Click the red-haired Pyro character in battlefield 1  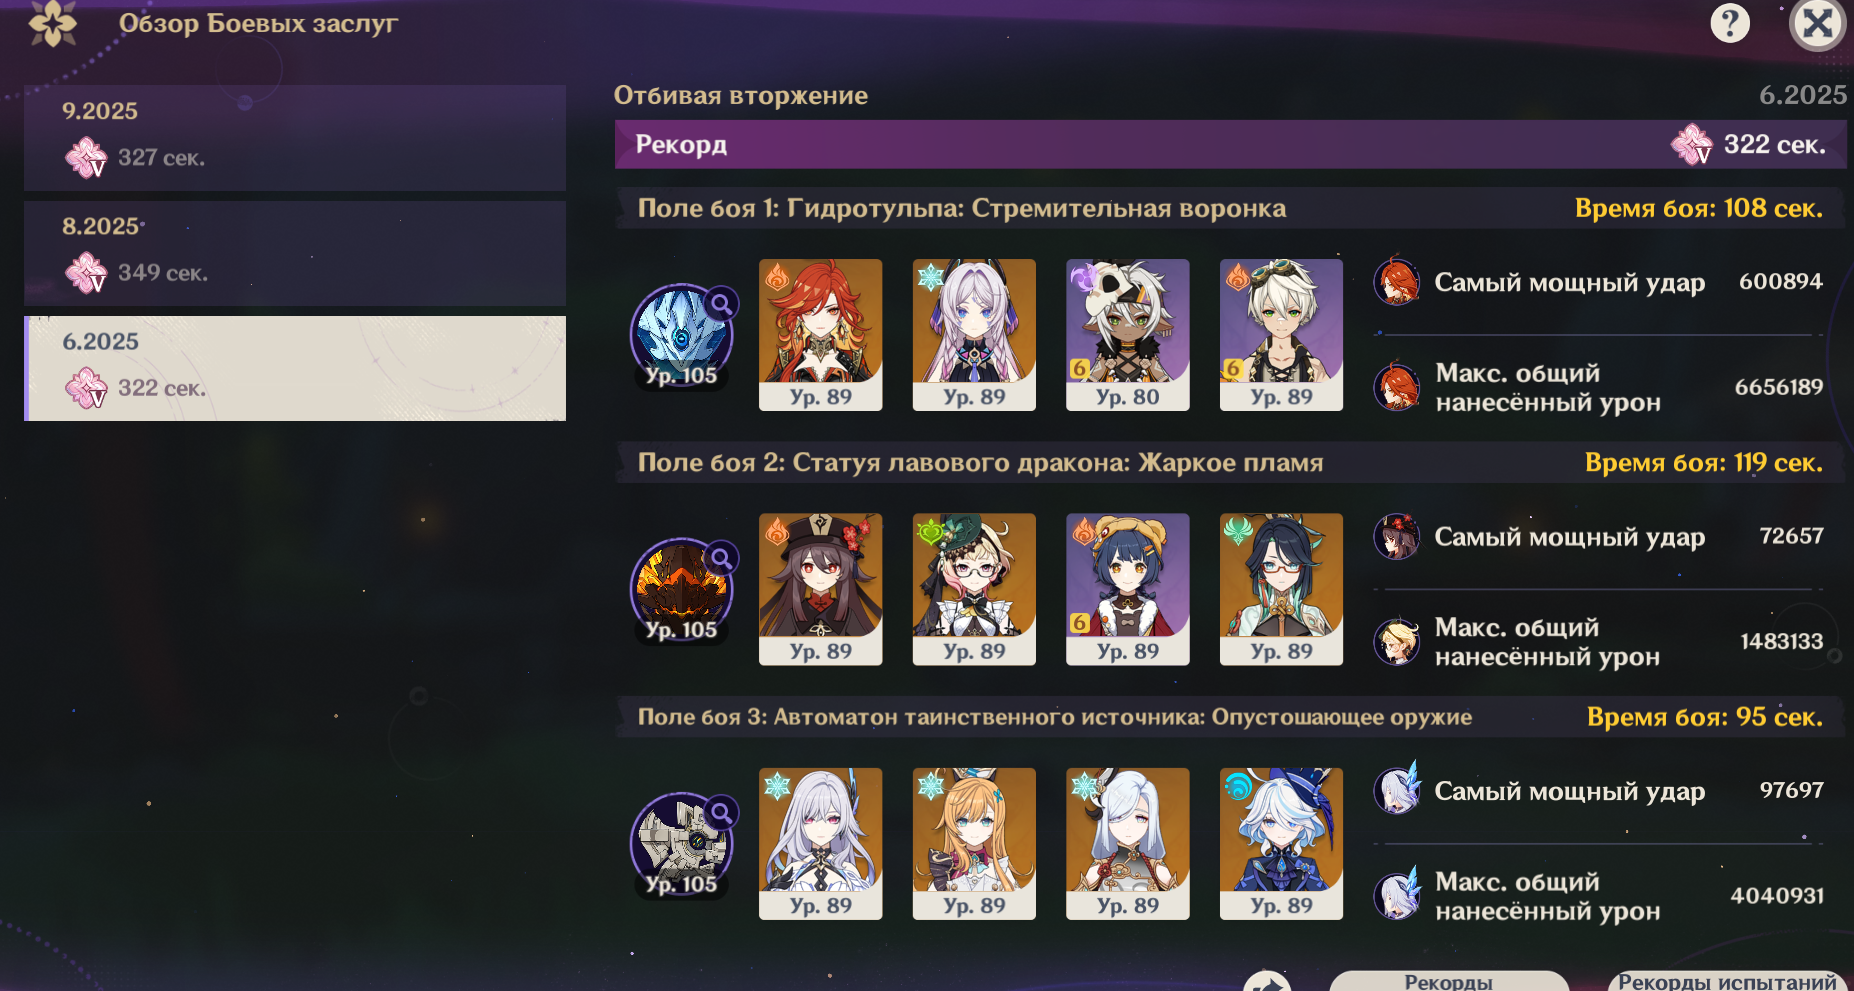tap(820, 335)
